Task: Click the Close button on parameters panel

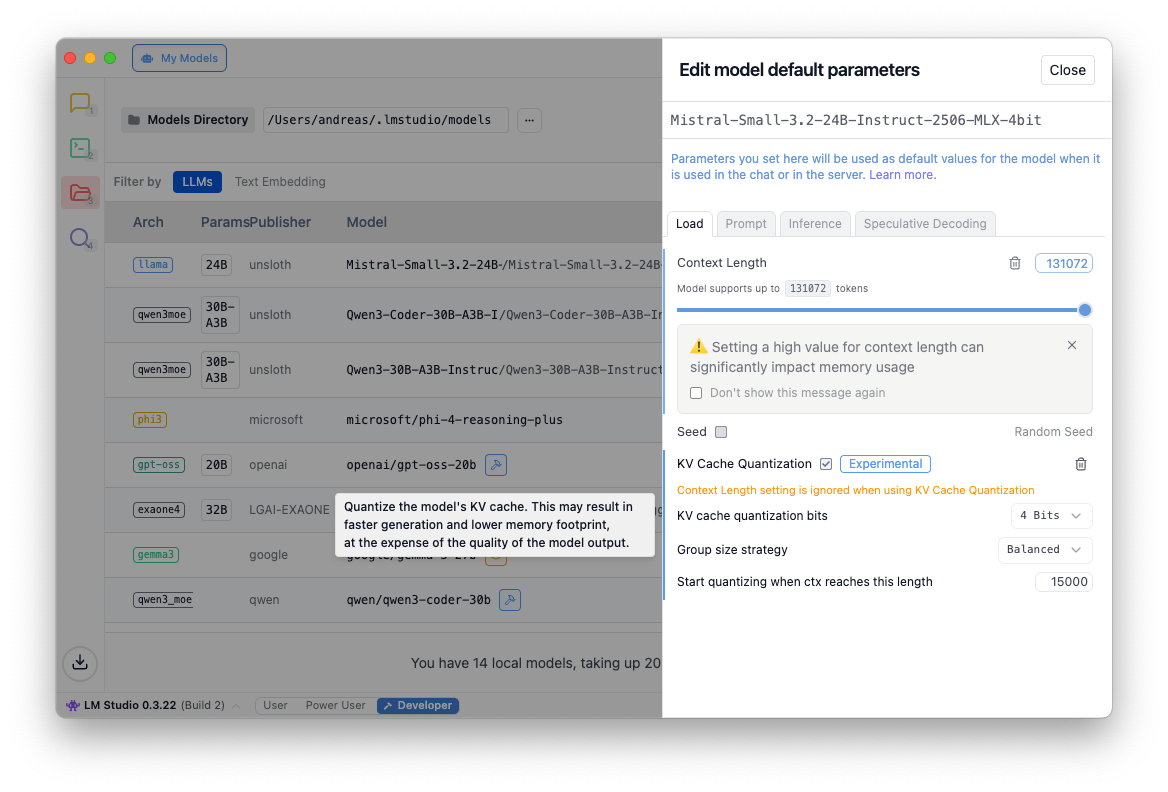Action: (x=1067, y=70)
